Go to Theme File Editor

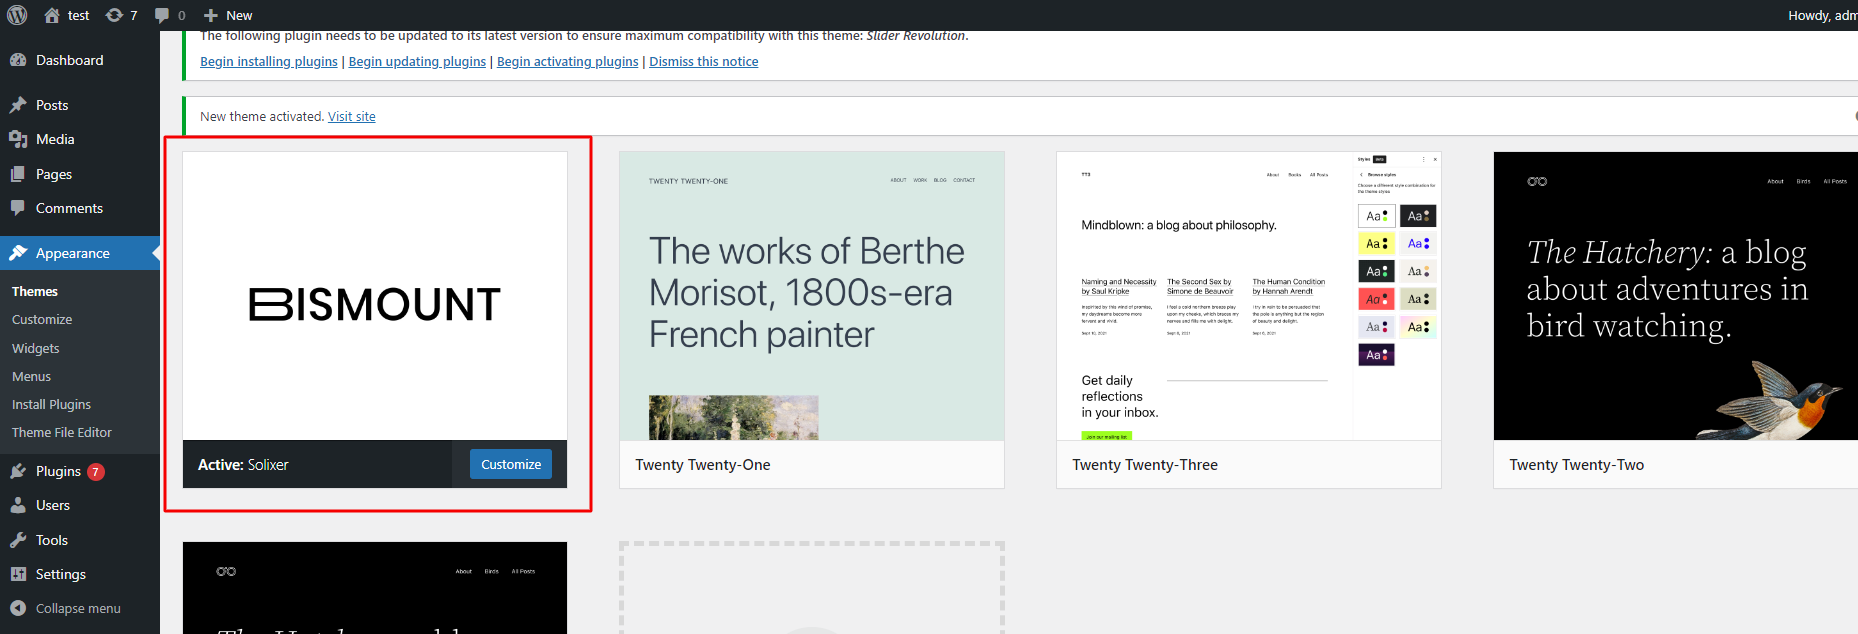(62, 433)
